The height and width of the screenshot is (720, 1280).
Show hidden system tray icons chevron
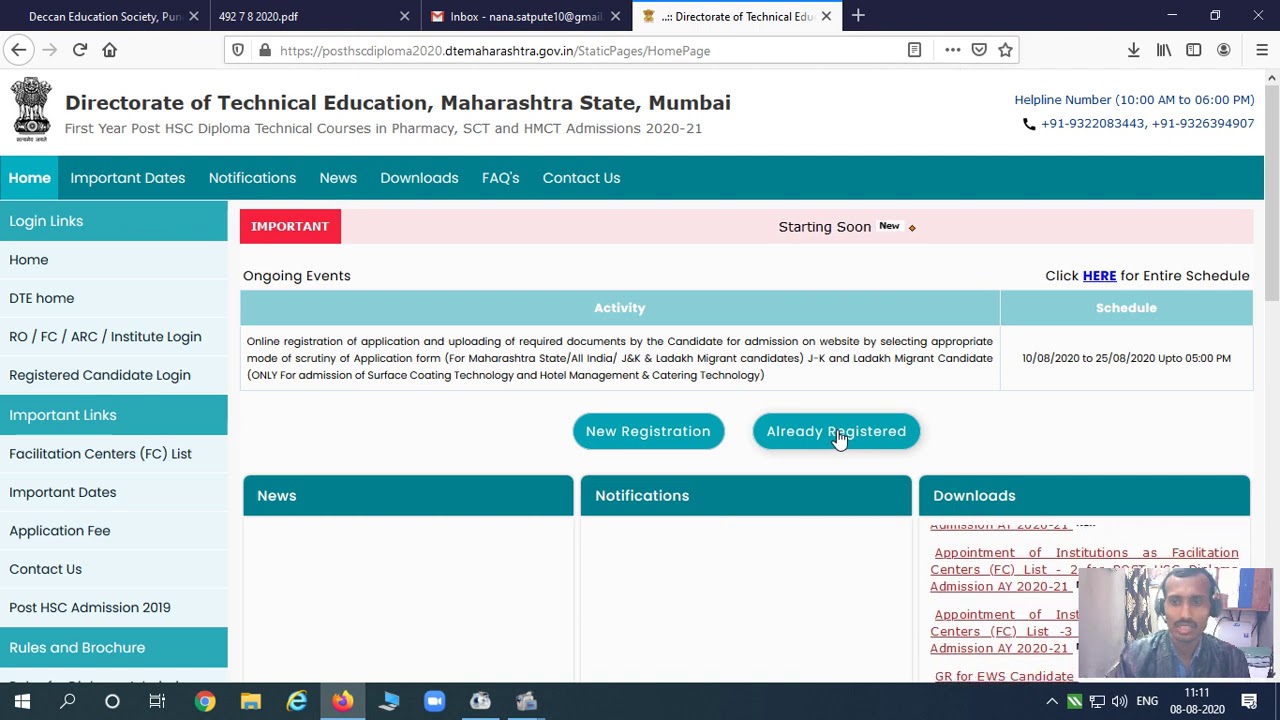click(1052, 701)
